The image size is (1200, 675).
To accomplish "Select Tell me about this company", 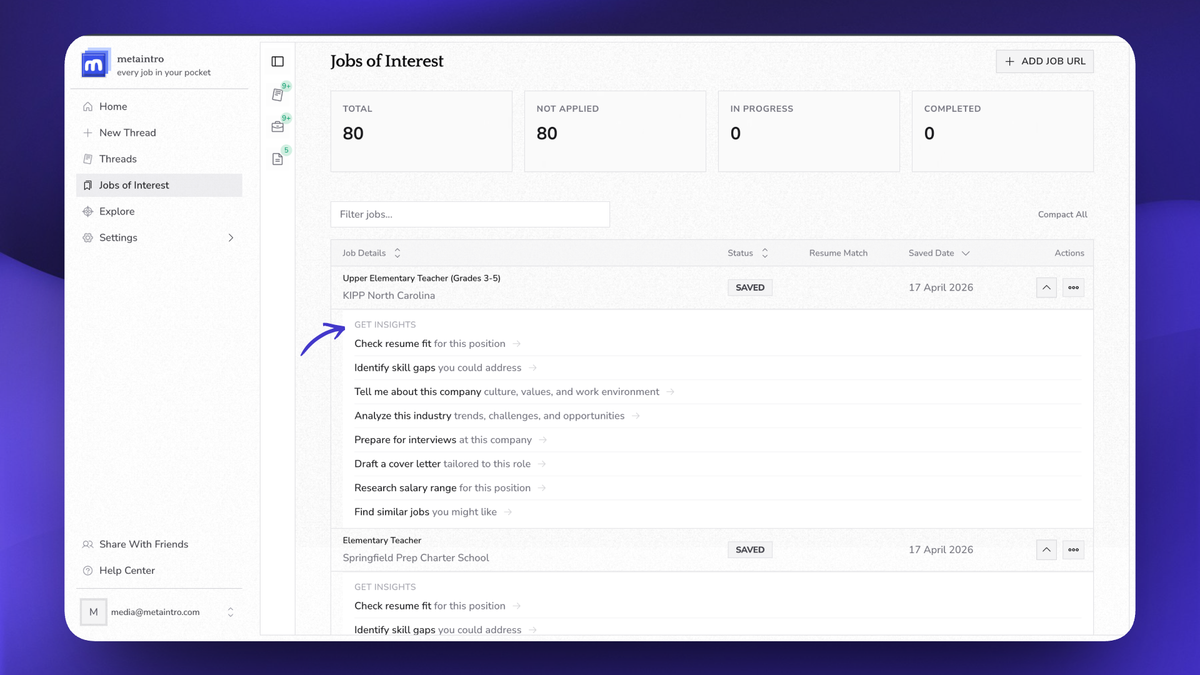I will (514, 392).
